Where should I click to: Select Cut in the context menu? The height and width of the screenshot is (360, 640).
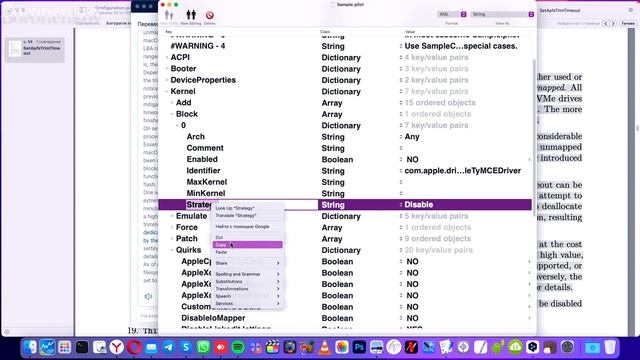pos(247,237)
